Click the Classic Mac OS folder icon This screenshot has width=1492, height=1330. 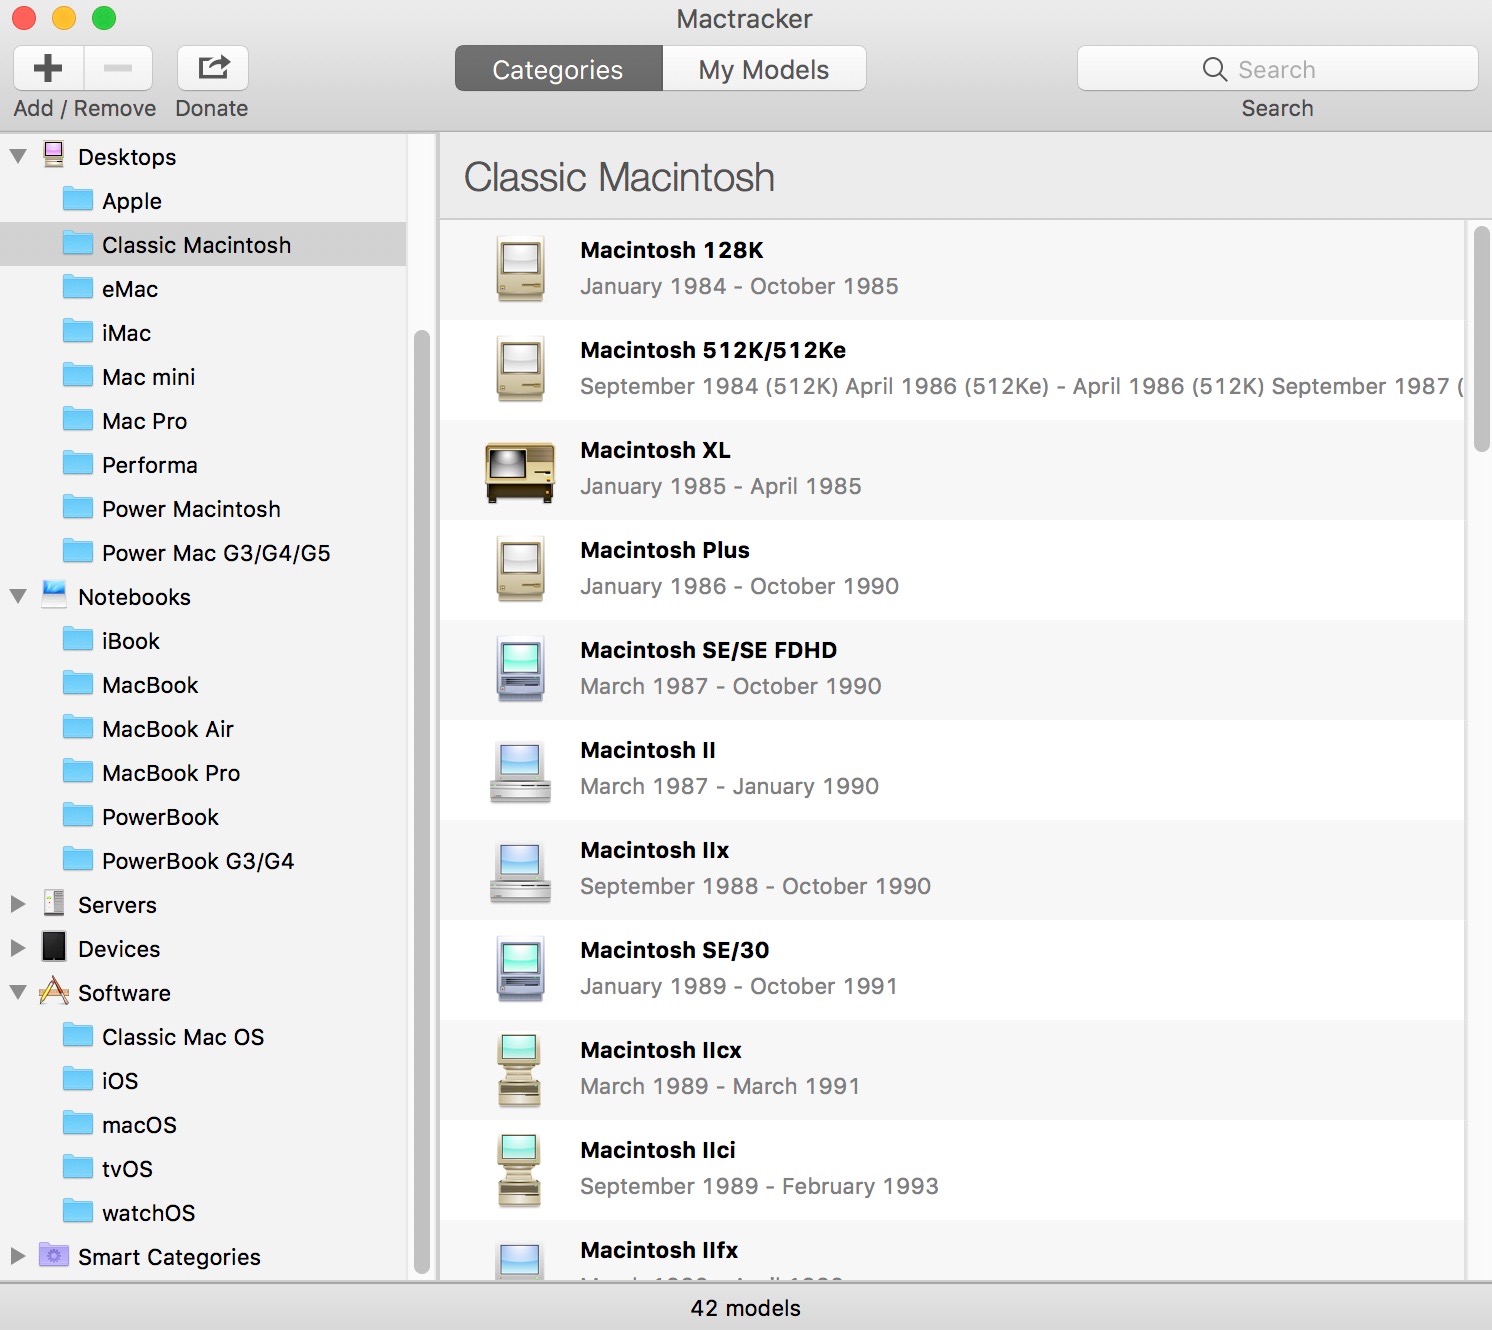[x=78, y=1035]
